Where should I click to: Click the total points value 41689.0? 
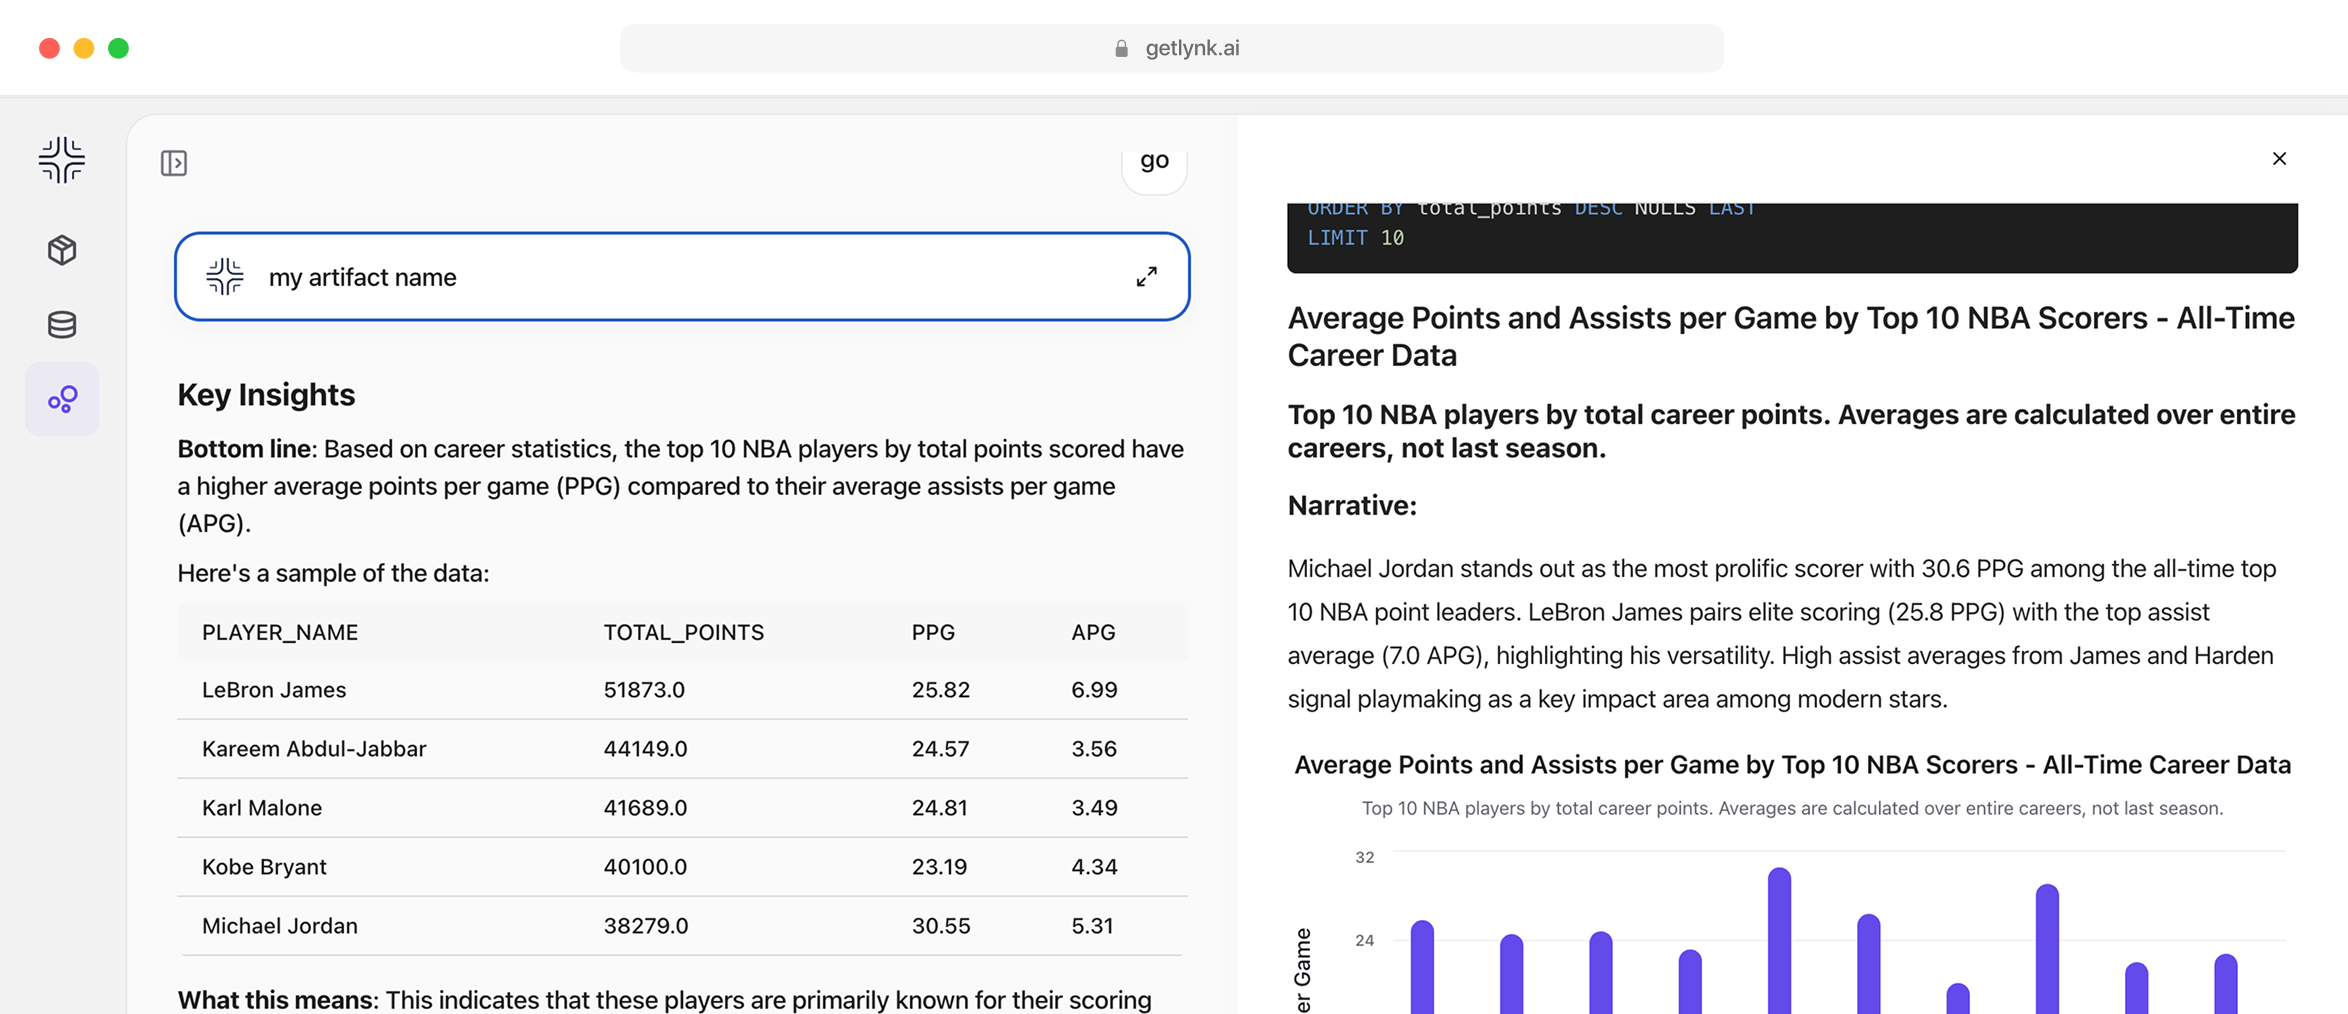tap(645, 808)
